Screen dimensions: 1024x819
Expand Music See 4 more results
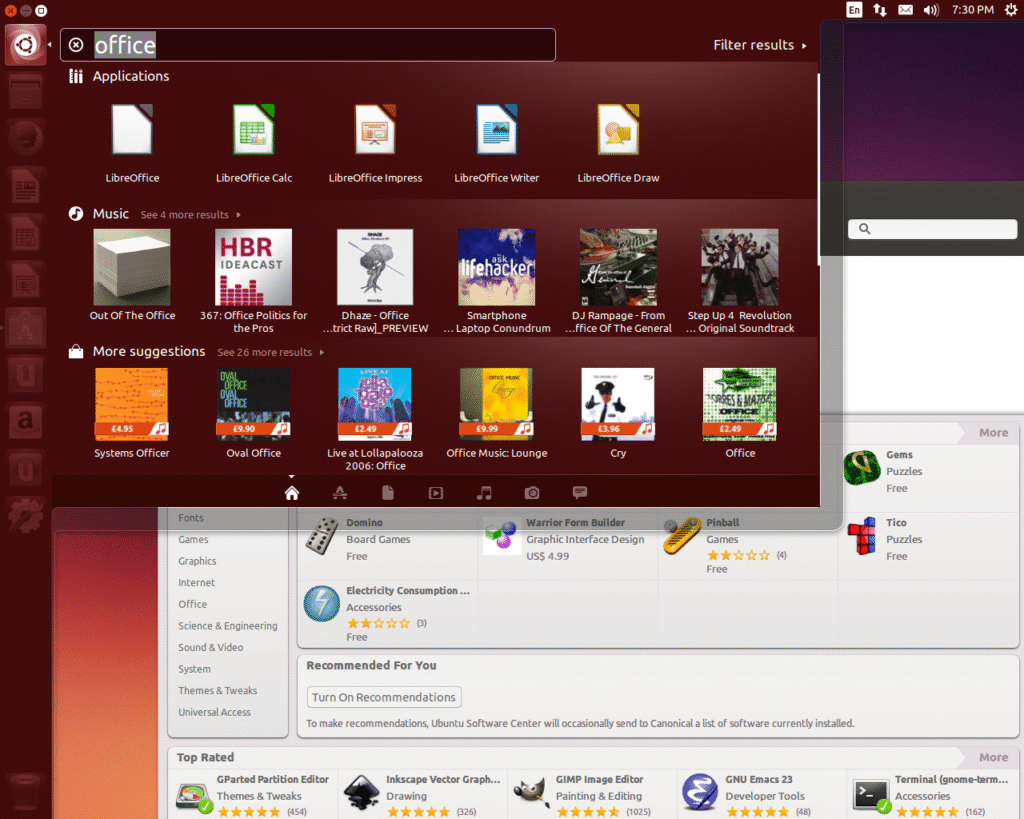[x=190, y=215]
